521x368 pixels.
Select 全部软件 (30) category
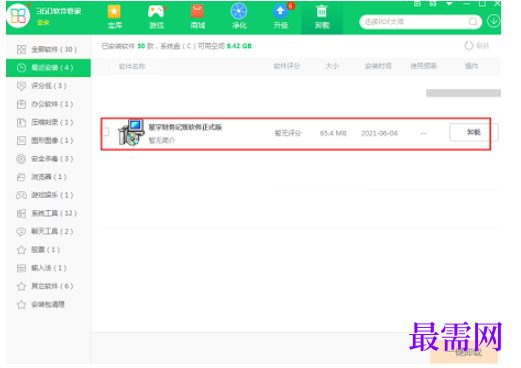(x=48, y=49)
